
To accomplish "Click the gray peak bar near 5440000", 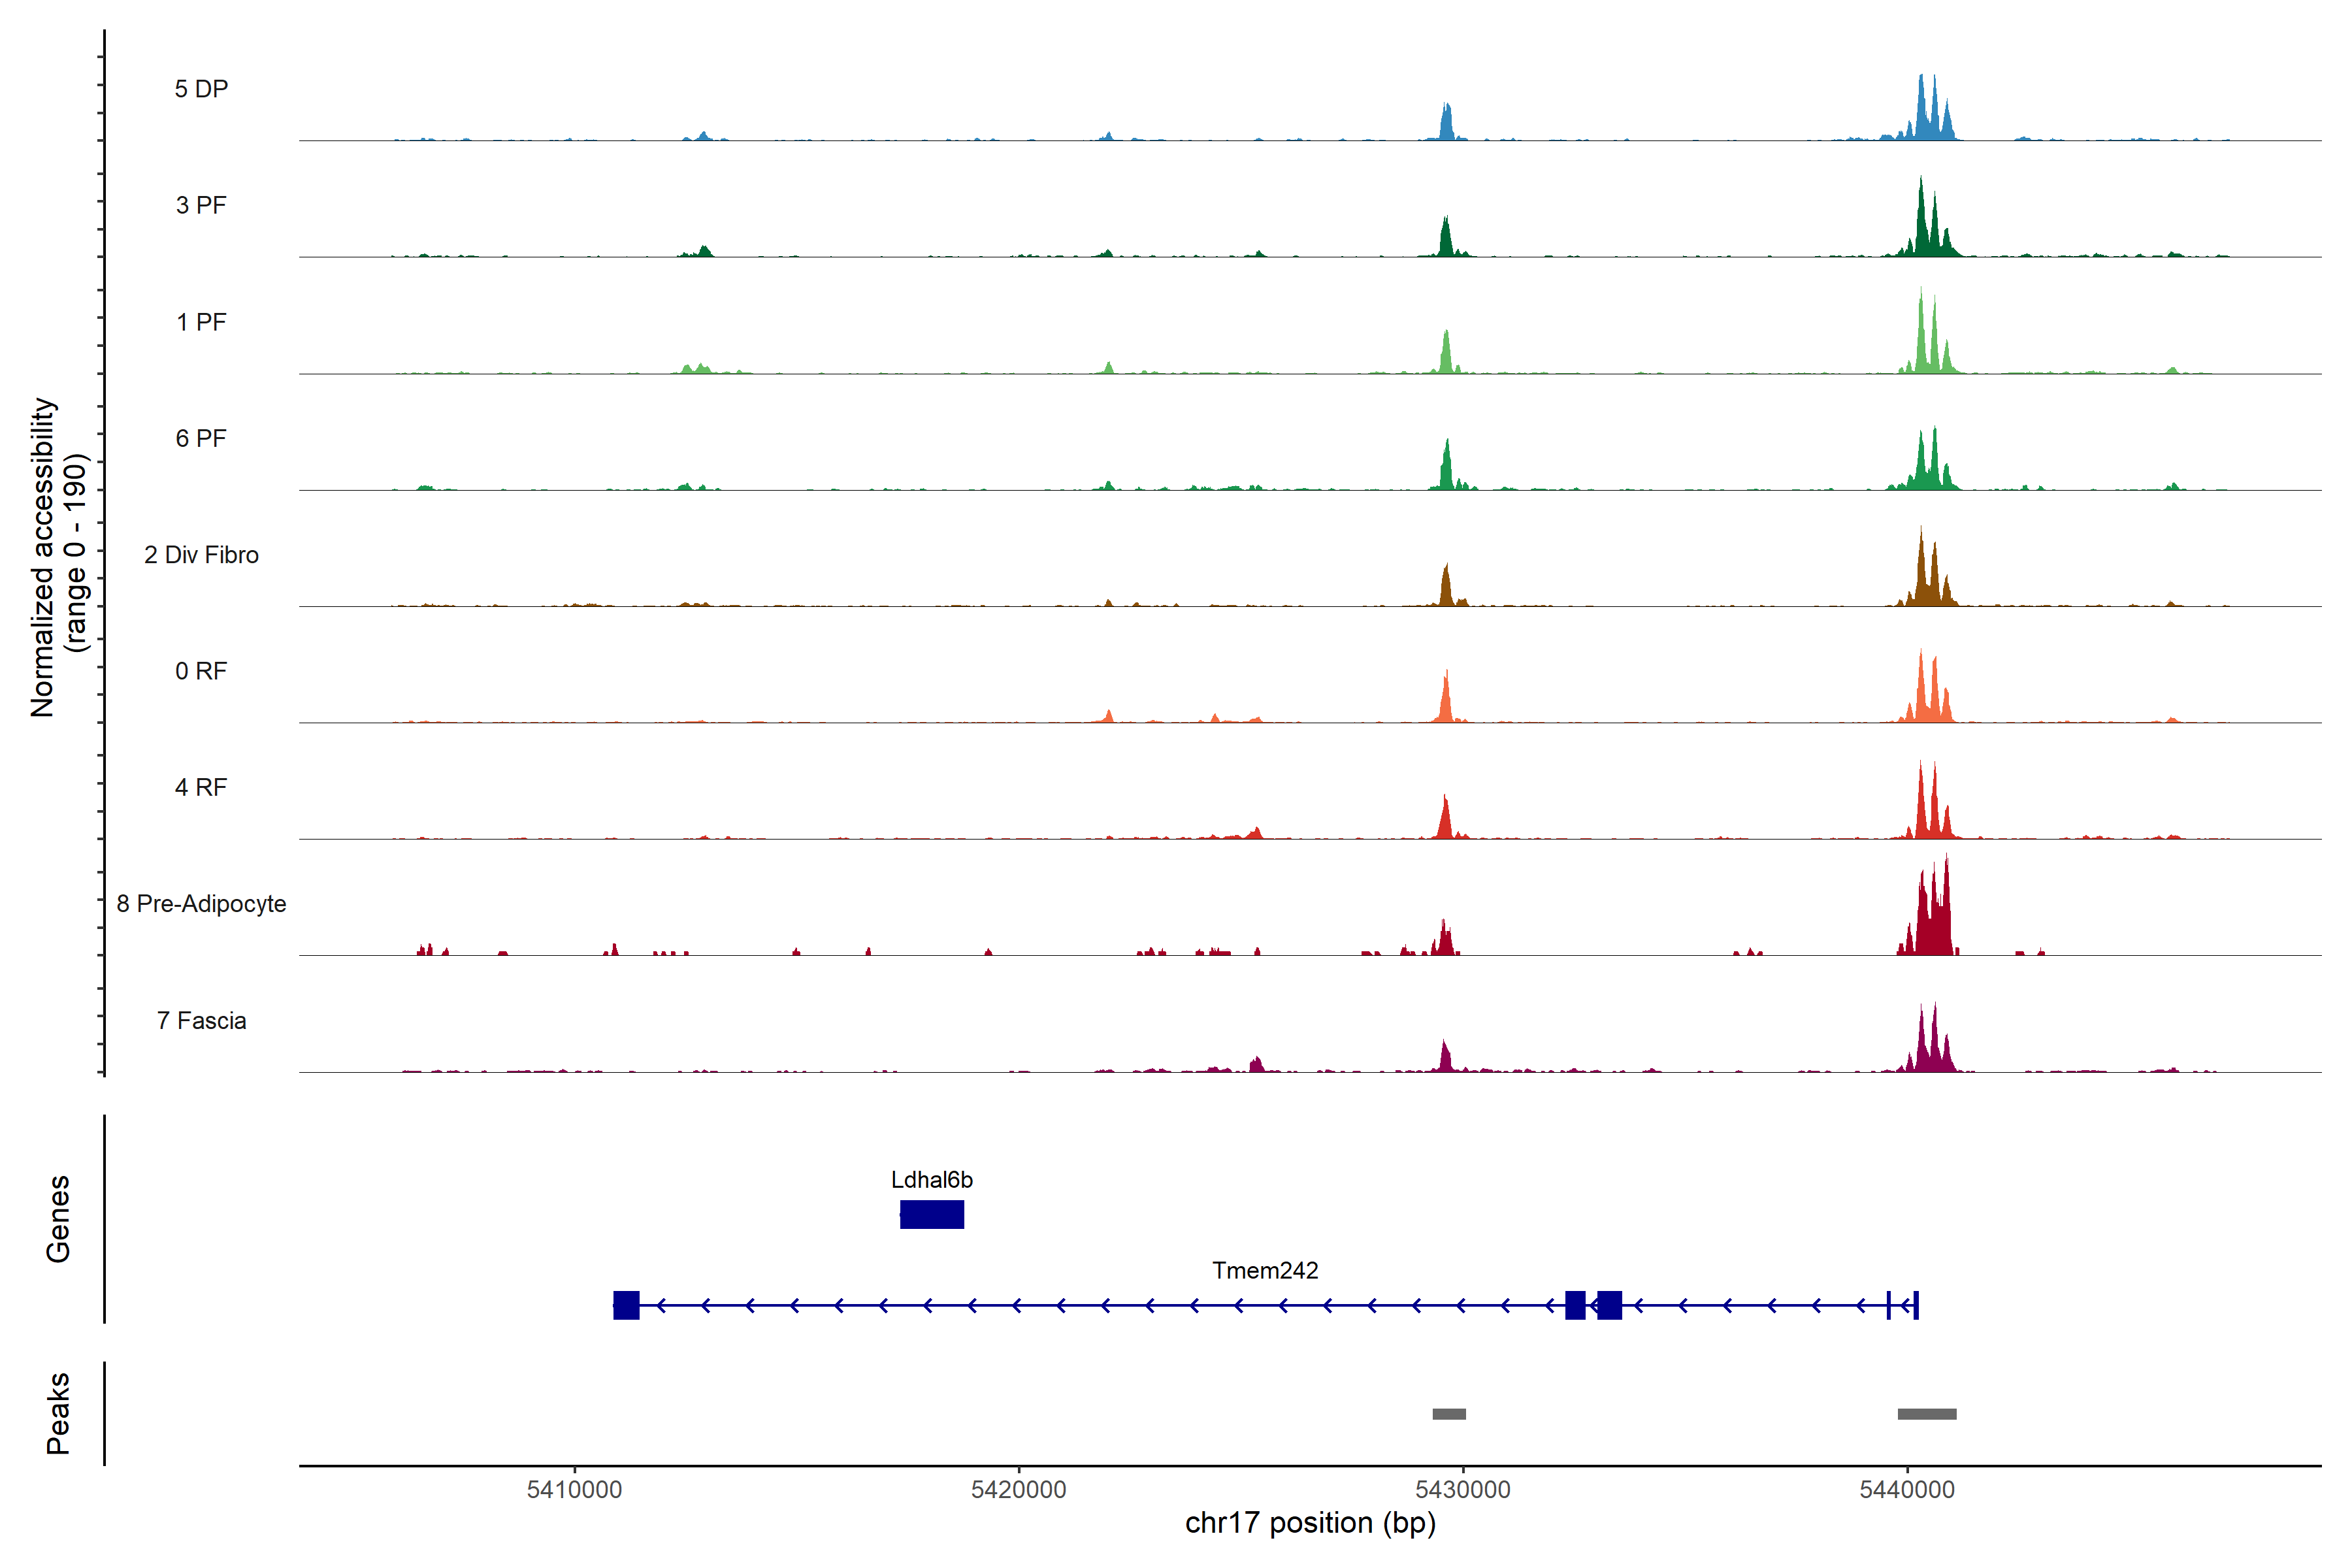I will (x=1926, y=1414).
